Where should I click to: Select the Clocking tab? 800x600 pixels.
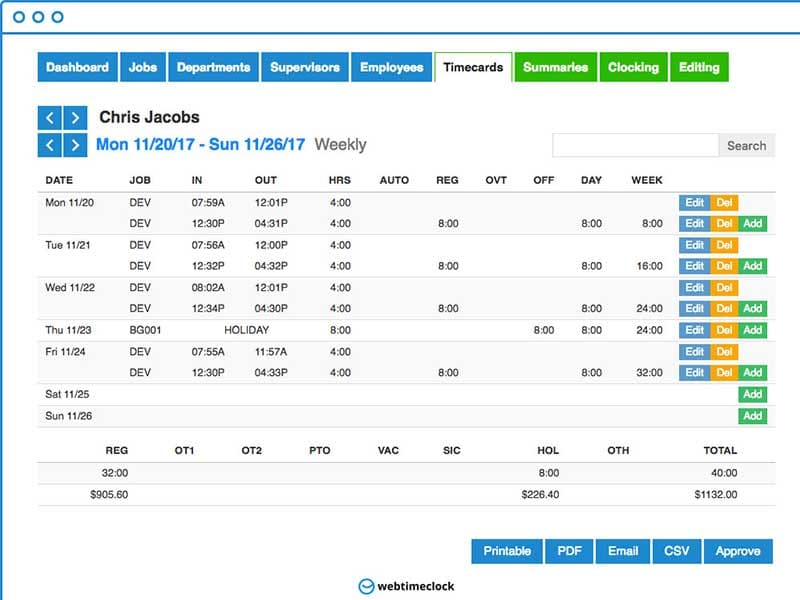point(633,67)
